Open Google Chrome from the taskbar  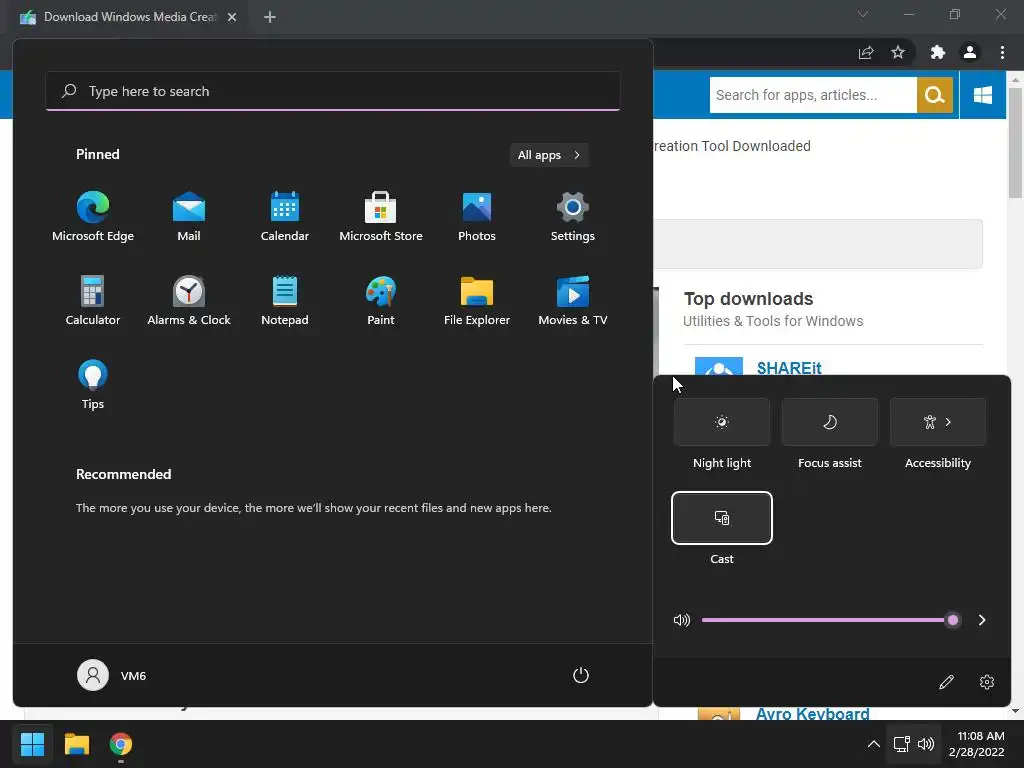tap(121, 744)
